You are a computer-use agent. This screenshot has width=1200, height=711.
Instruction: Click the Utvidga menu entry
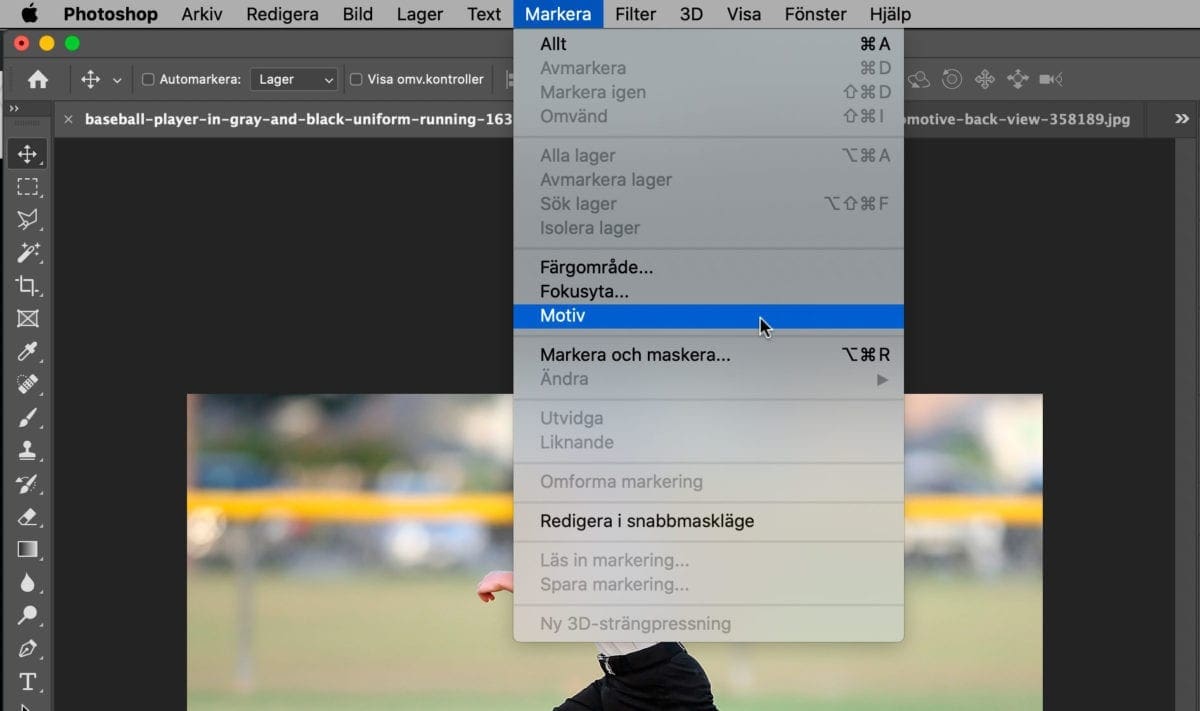[708, 418]
